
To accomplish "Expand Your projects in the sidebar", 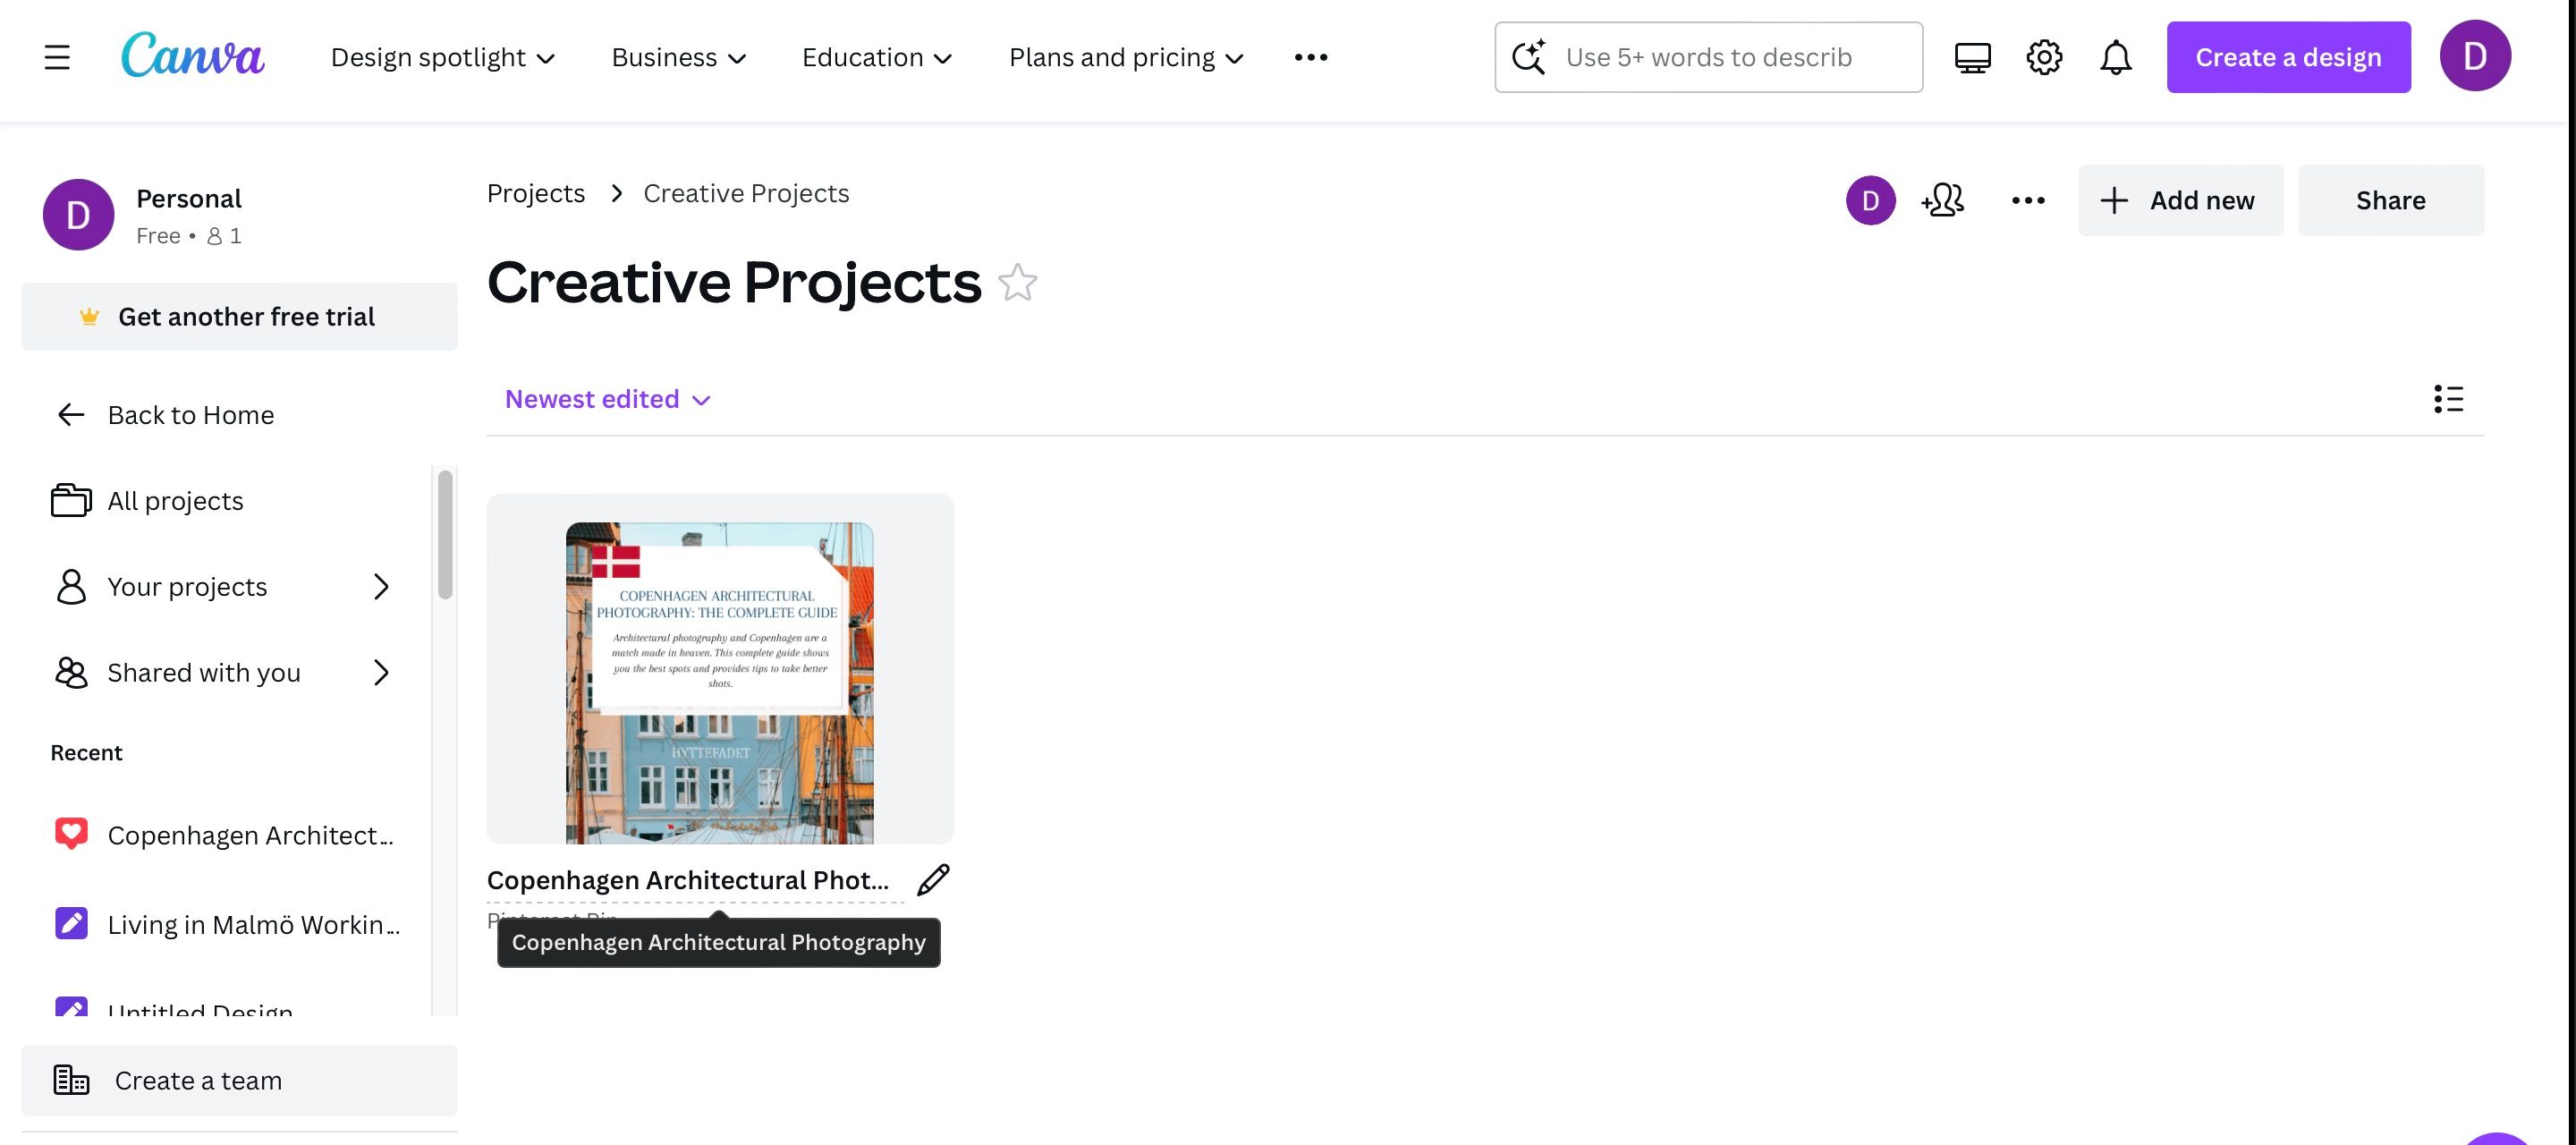I will [381, 587].
